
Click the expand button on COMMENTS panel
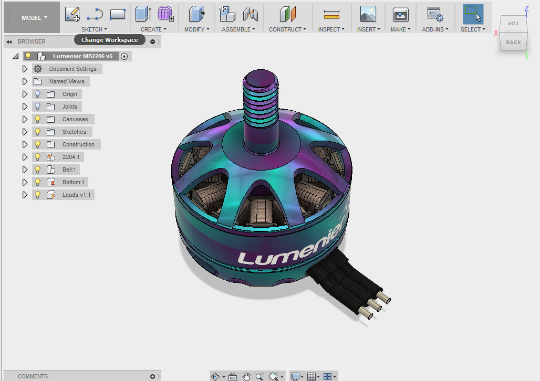pyautogui.click(x=153, y=377)
